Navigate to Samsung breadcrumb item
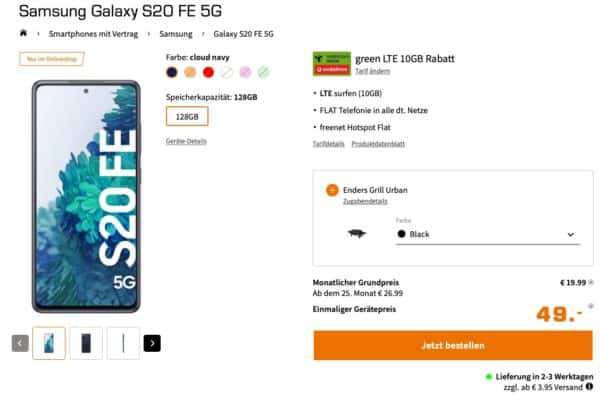This screenshot has width=600, height=398. [176, 34]
